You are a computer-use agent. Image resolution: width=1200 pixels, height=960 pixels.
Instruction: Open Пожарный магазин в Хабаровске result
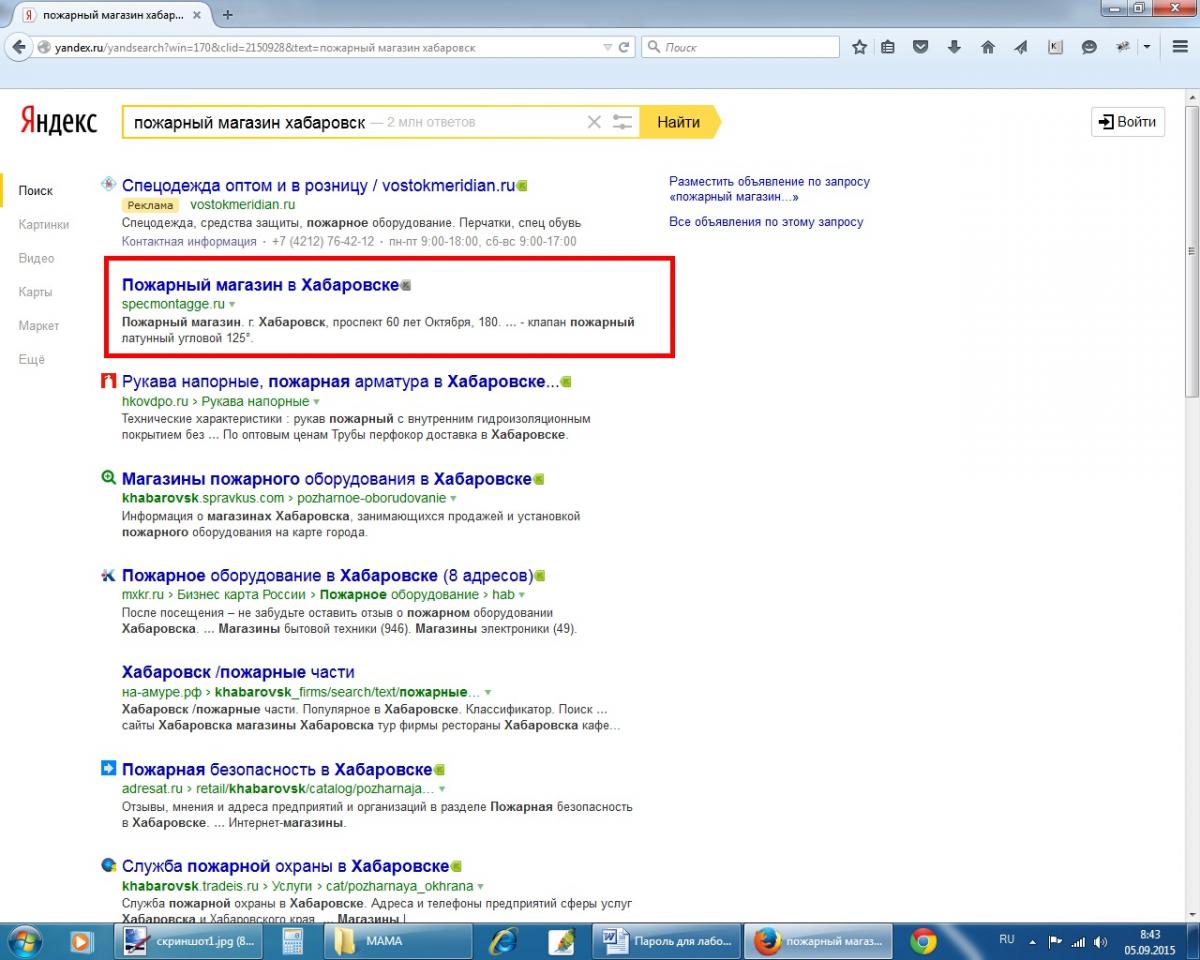(260, 285)
